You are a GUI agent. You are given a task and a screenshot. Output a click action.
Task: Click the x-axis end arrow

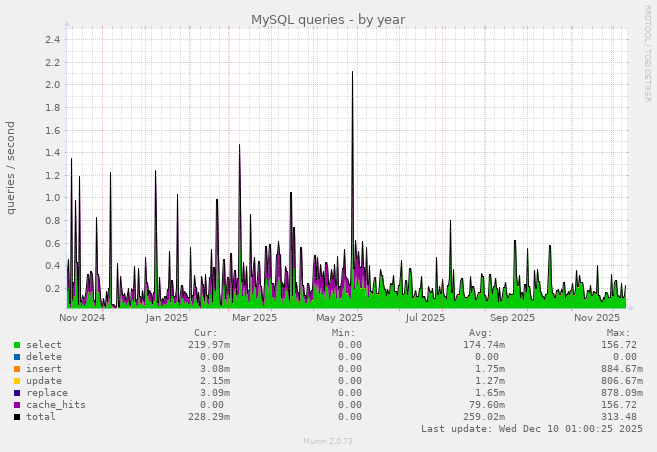pyautogui.click(x=631, y=308)
